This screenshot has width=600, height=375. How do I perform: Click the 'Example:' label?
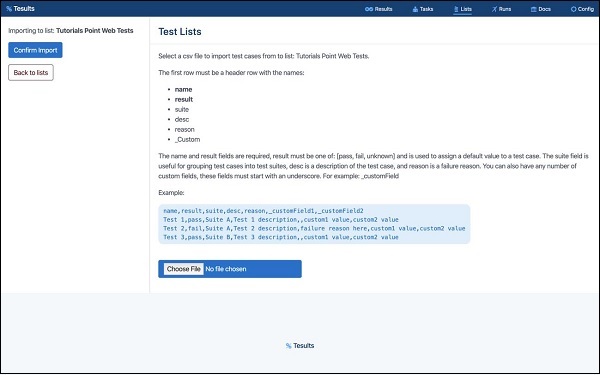pos(171,193)
